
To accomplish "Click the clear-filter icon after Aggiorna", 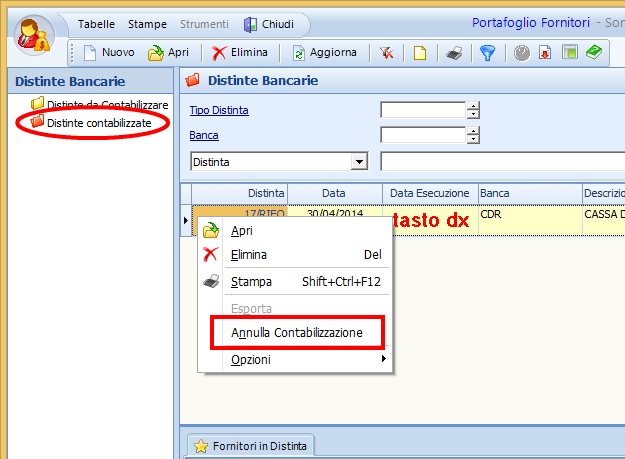I will pos(387,53).
